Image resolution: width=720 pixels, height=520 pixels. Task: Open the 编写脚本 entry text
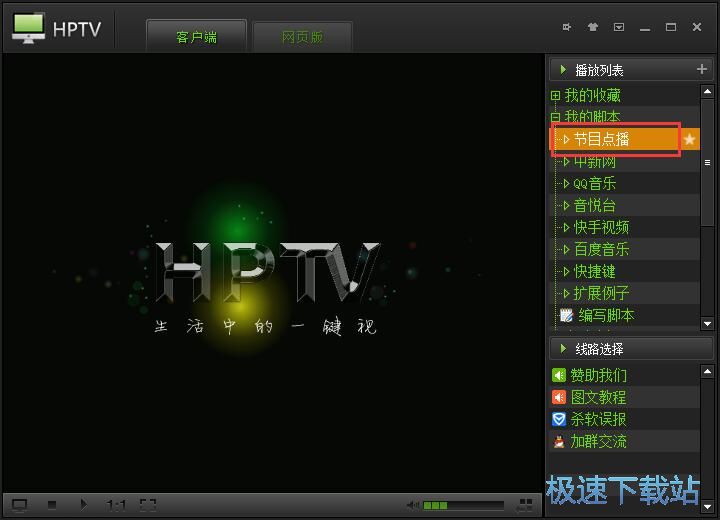(607, 316)
